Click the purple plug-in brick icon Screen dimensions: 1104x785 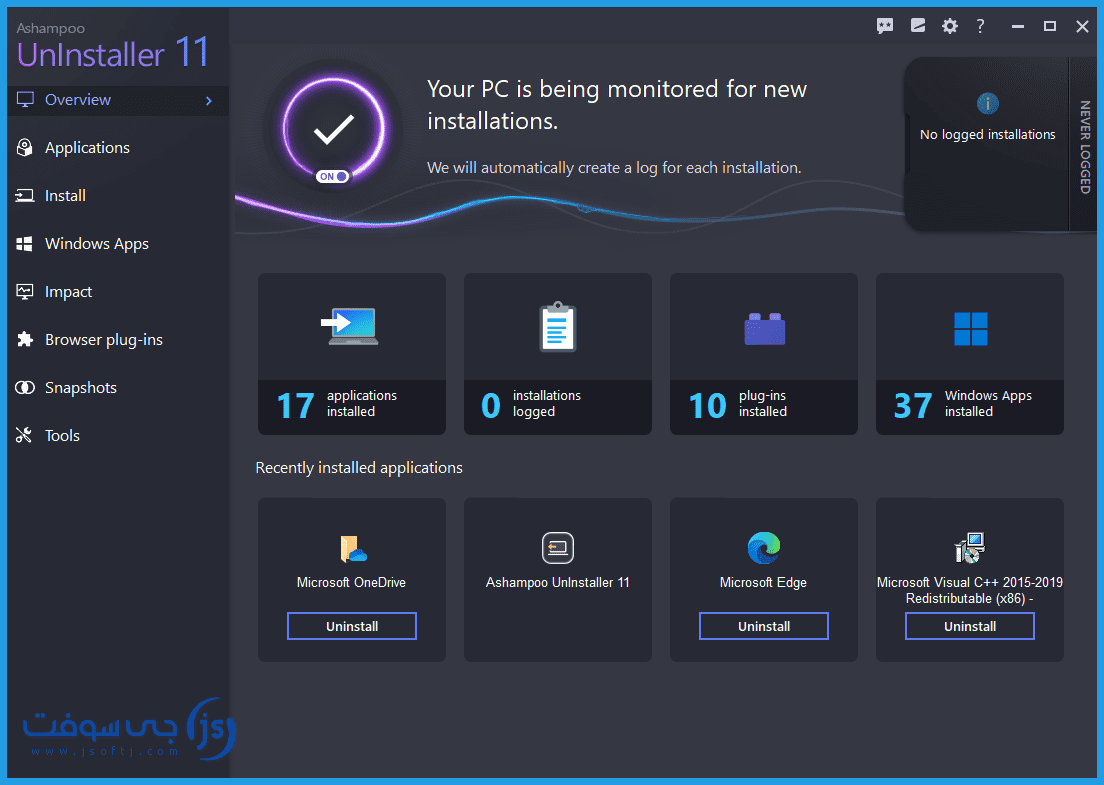765,329
